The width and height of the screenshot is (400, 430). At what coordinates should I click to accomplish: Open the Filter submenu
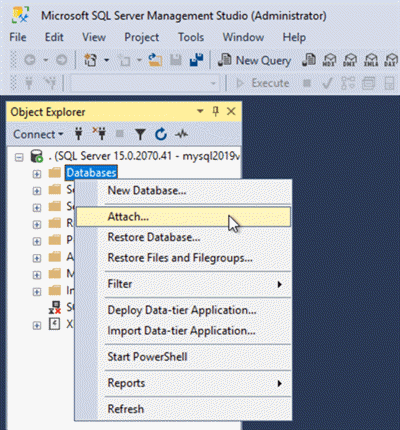(183, 284)
